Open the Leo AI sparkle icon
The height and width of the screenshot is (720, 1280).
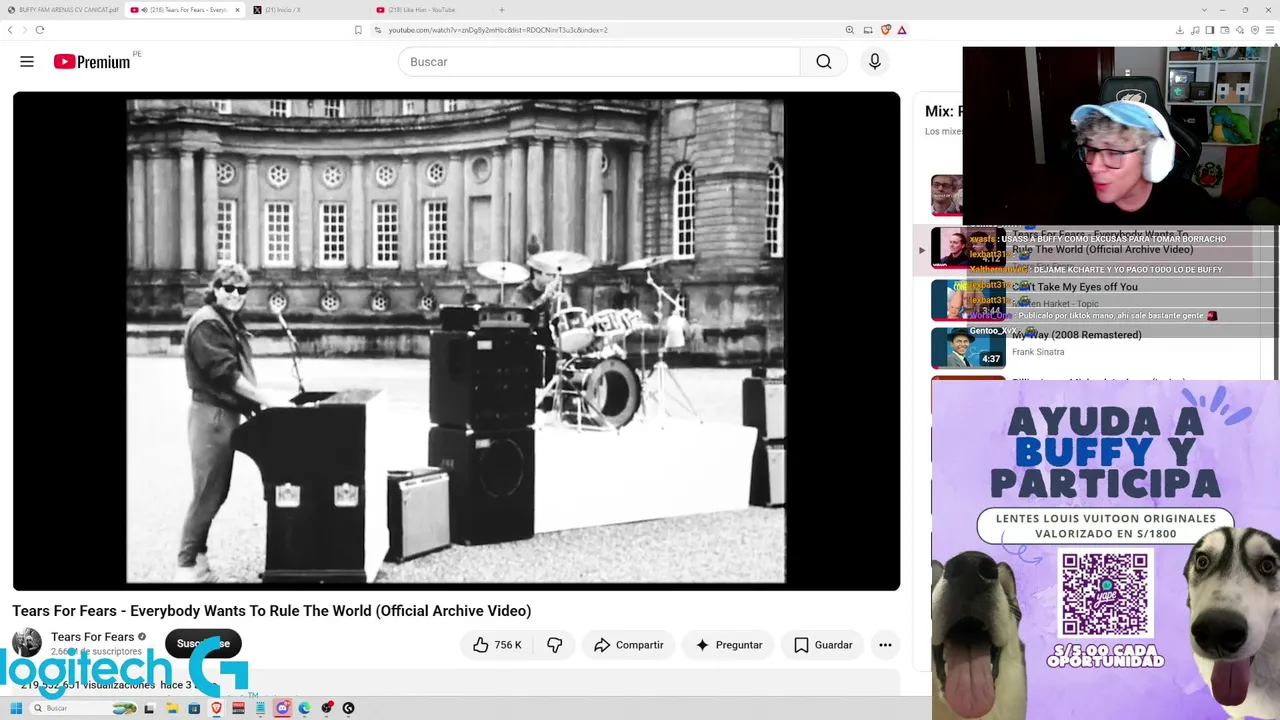click(x=1241, y=30)
